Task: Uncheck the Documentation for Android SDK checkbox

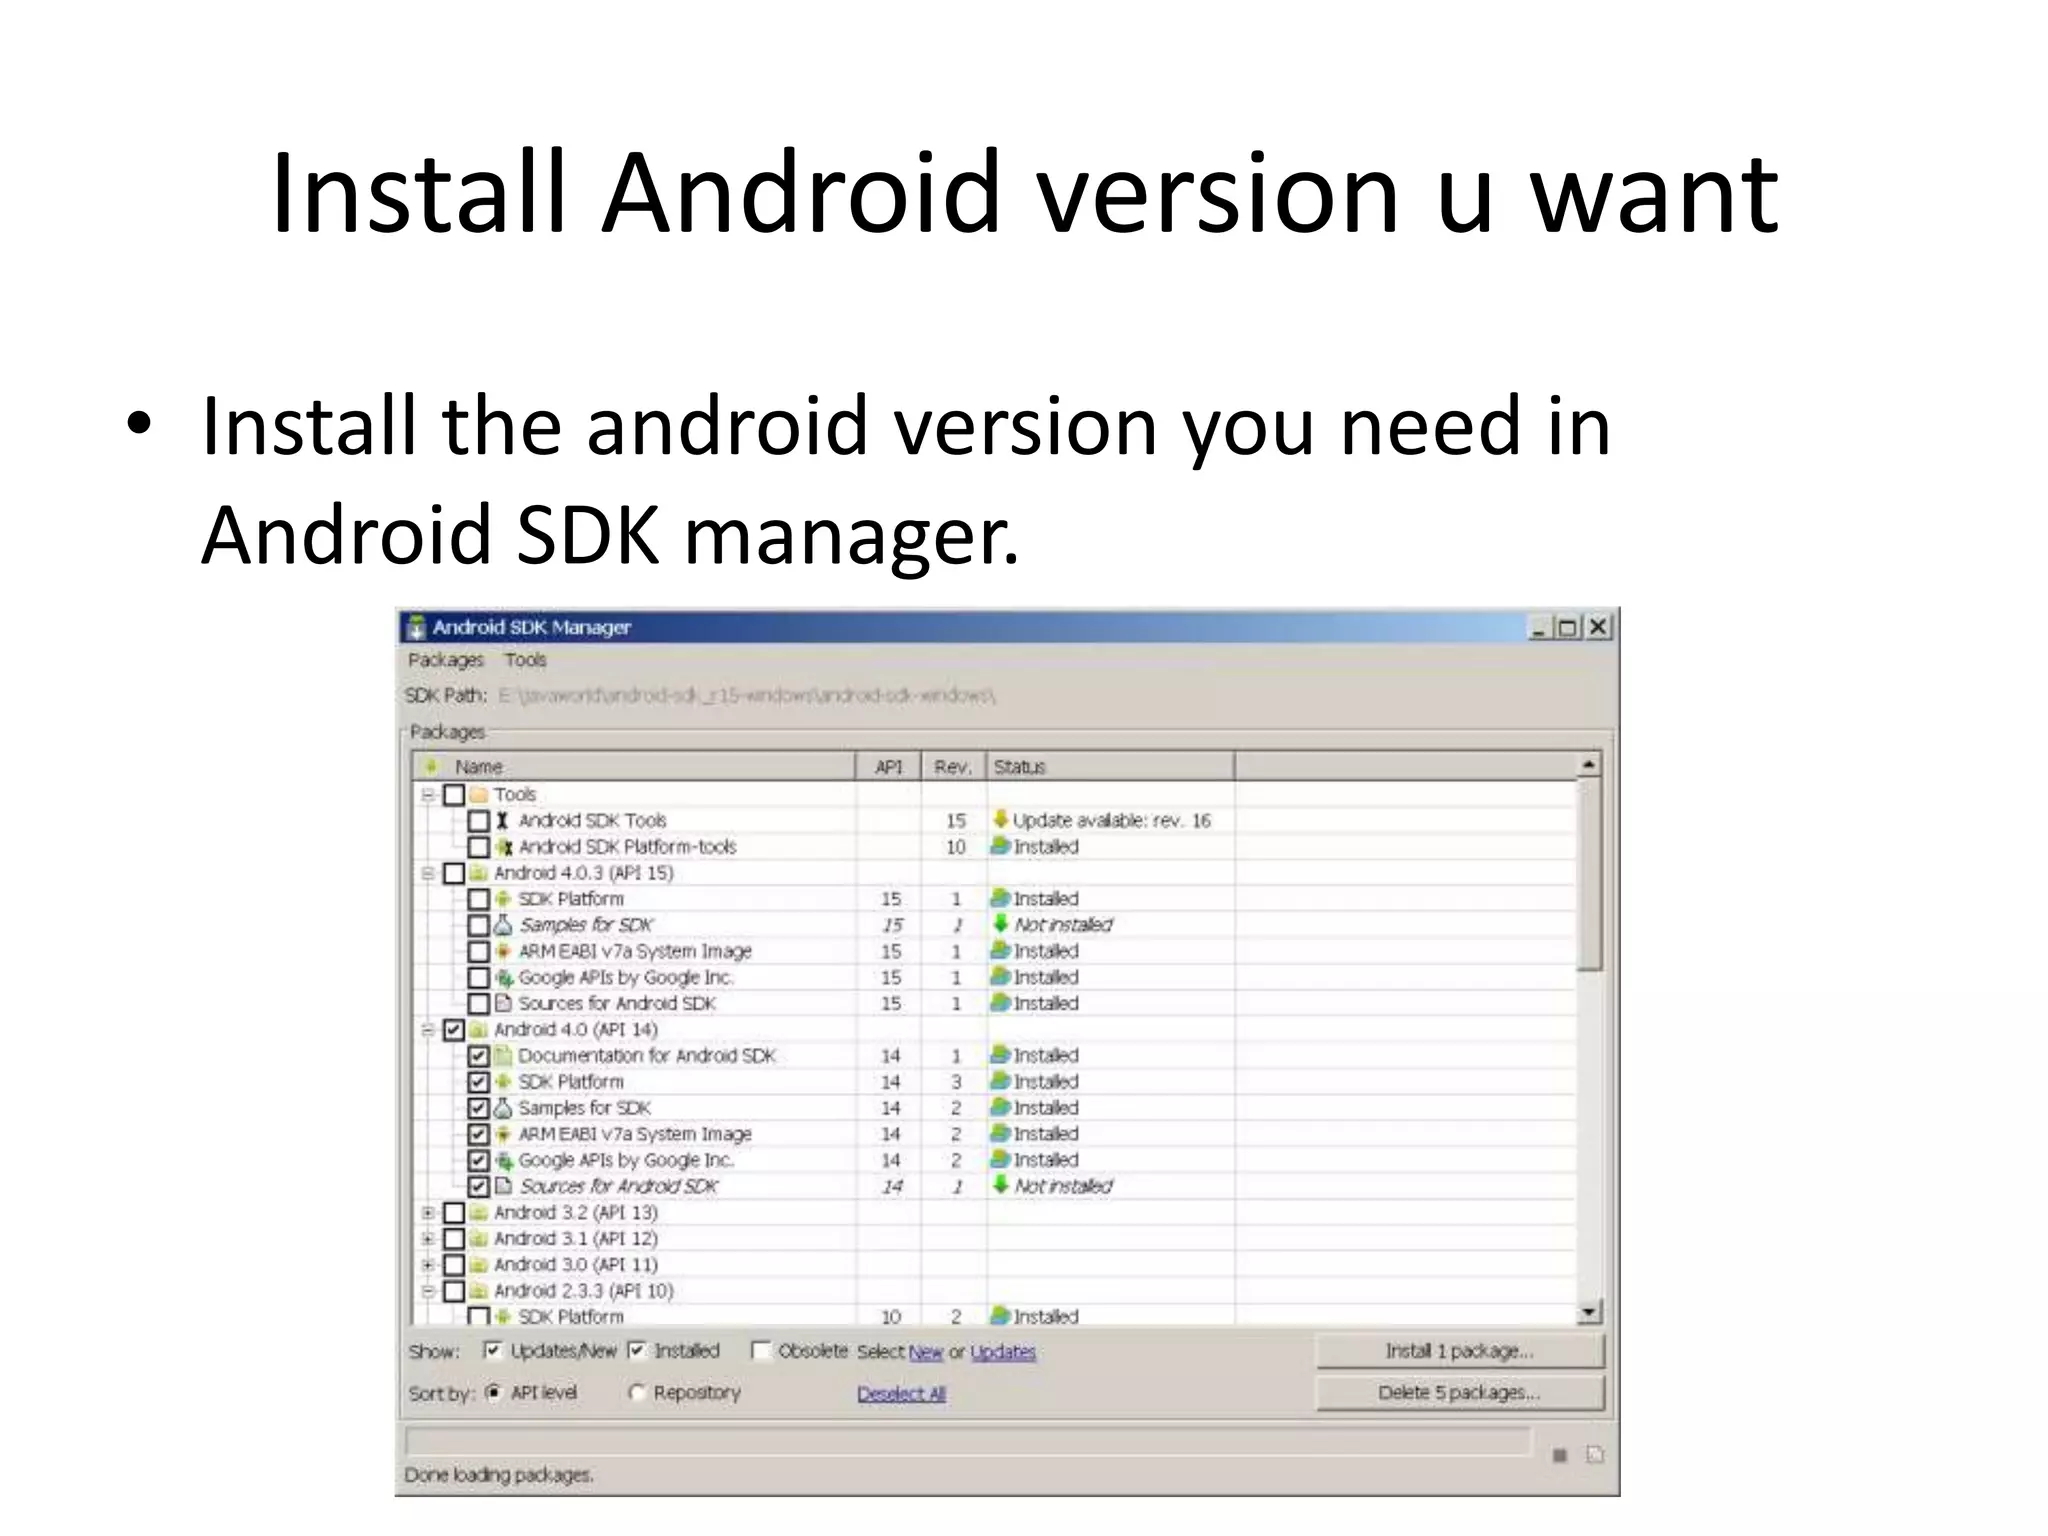Action: click(x=479, y=1056)
